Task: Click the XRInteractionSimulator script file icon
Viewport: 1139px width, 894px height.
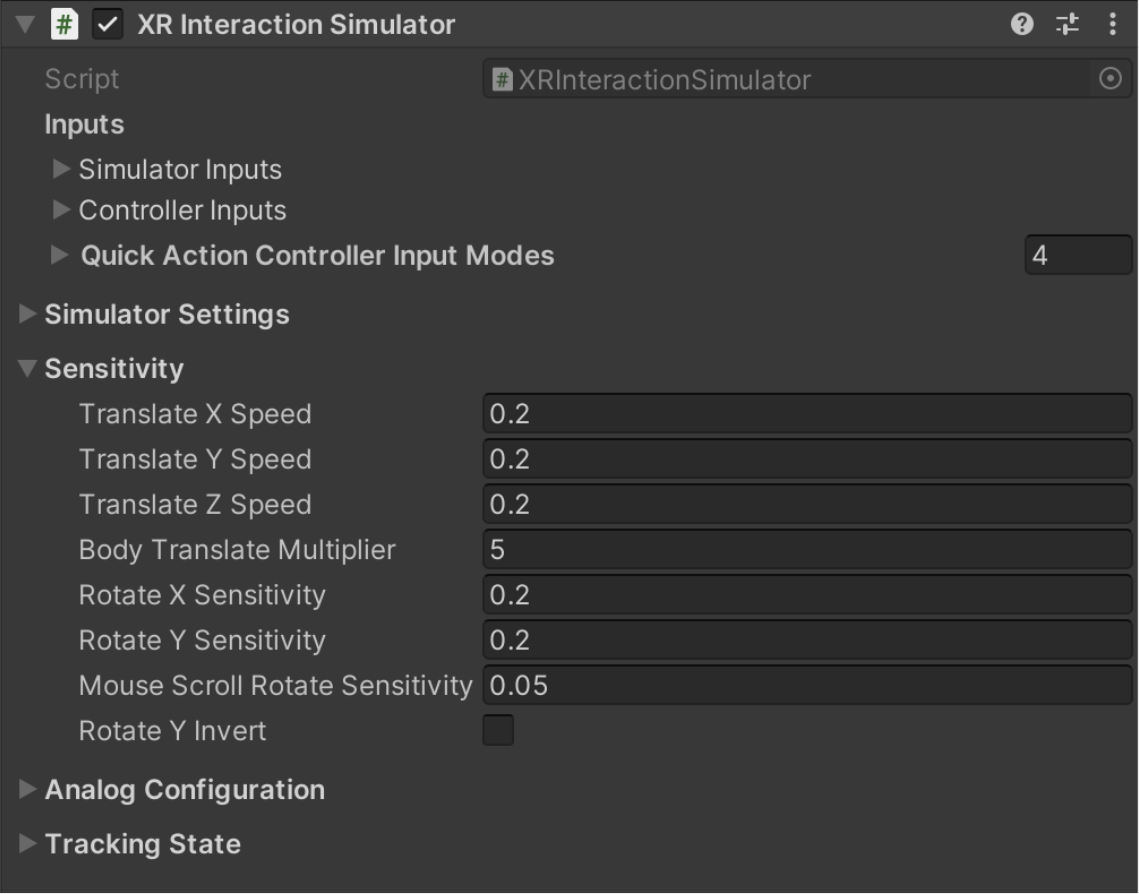Action: click(x=502, y=79)
